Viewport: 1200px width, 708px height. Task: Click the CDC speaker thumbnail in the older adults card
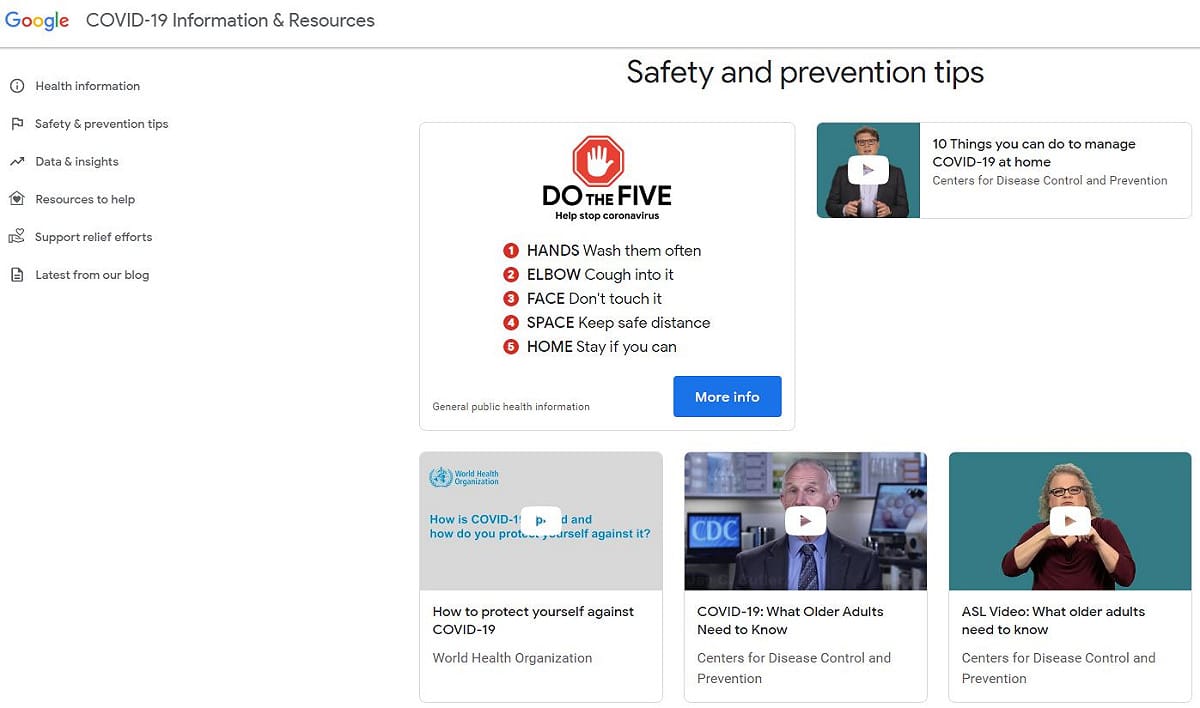tap(805, 521)
